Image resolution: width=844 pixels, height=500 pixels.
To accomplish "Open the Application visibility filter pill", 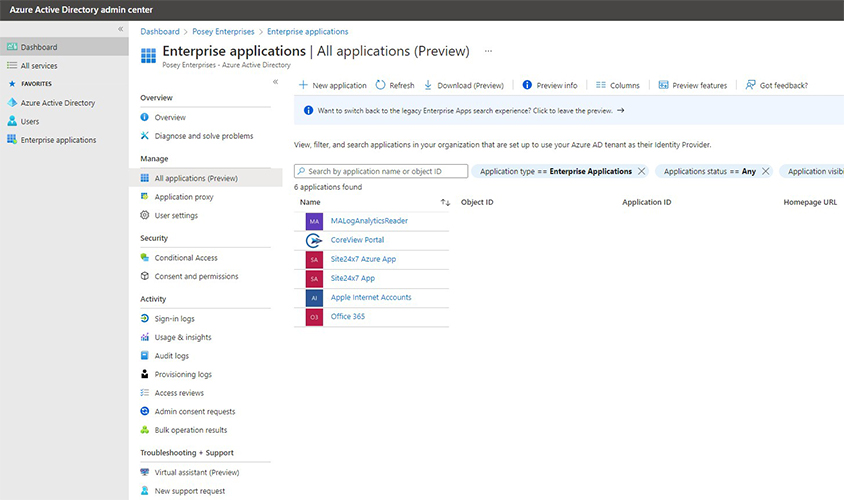I will 812,171.
